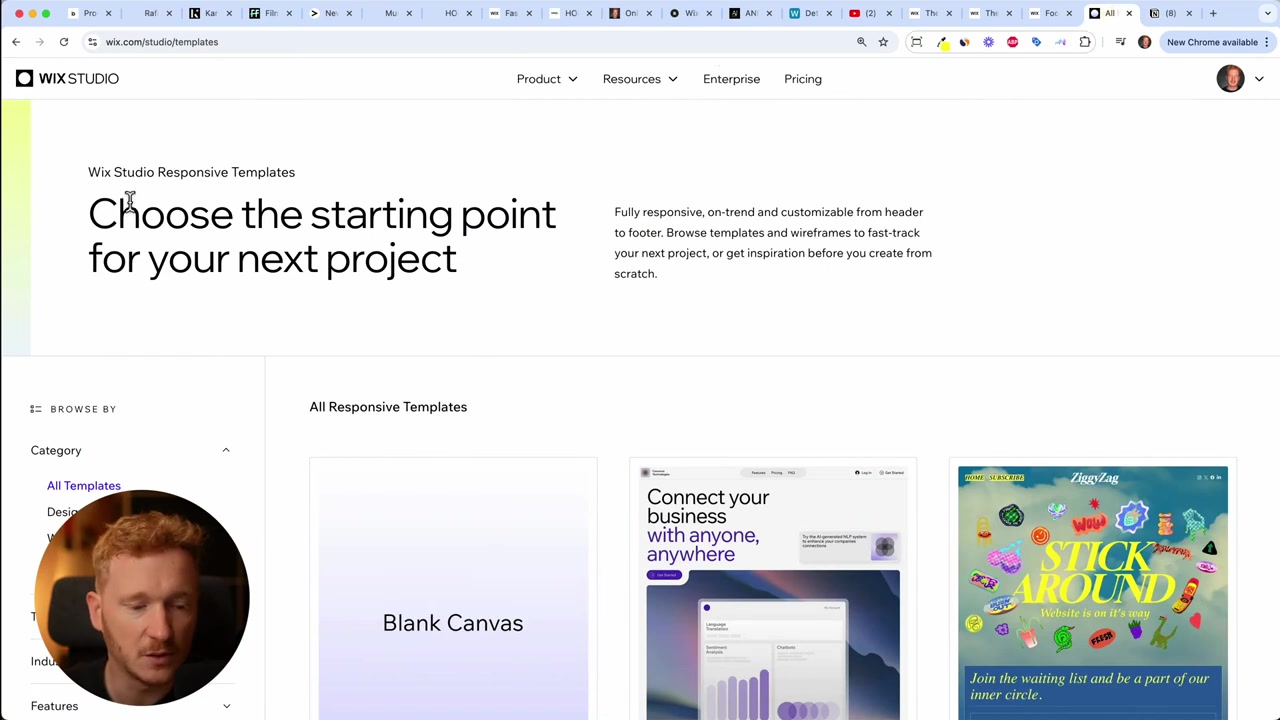Open the site information icon in address bar
The image size is (1280, 720).
tap(92, 42)
